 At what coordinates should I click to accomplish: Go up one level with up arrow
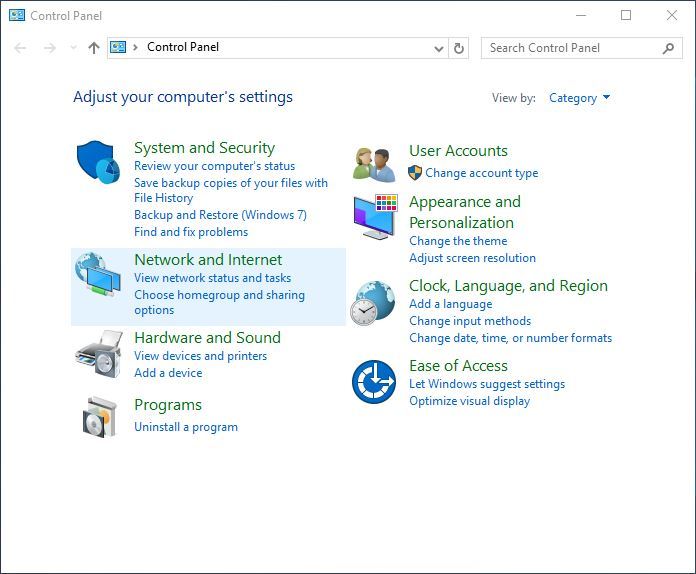94,48
